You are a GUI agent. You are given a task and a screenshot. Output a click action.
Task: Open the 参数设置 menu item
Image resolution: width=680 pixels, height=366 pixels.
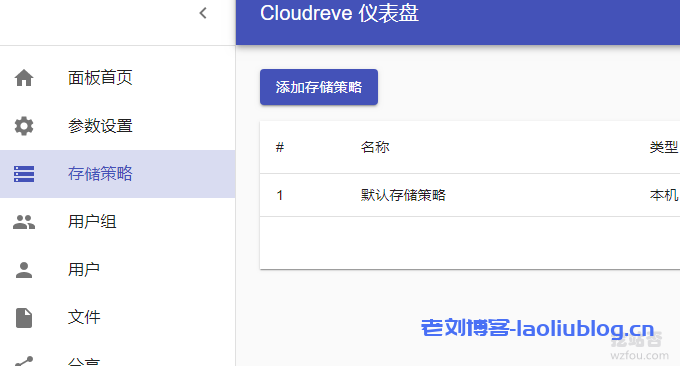[118, 126]
